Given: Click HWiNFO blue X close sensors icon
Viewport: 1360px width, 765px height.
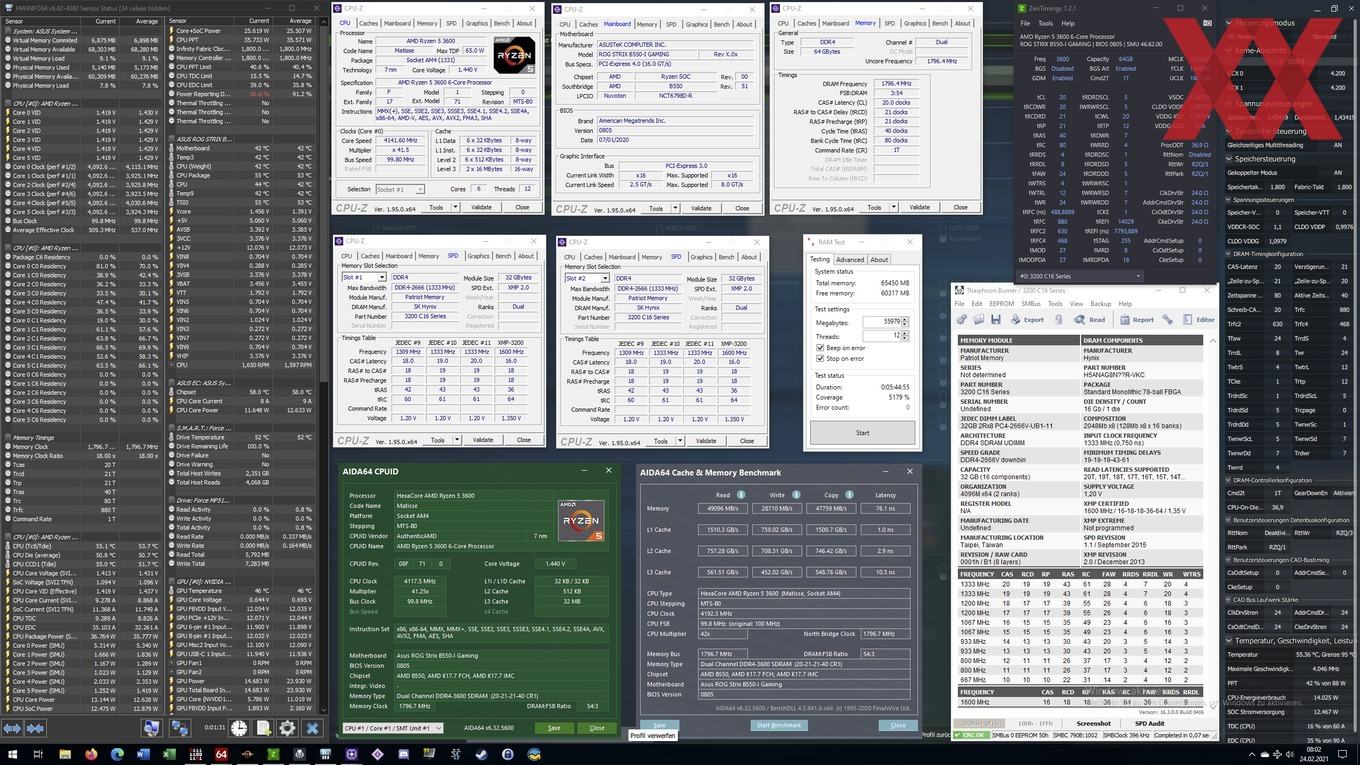Looking at the screenshot, I should (x=312, y=728).
